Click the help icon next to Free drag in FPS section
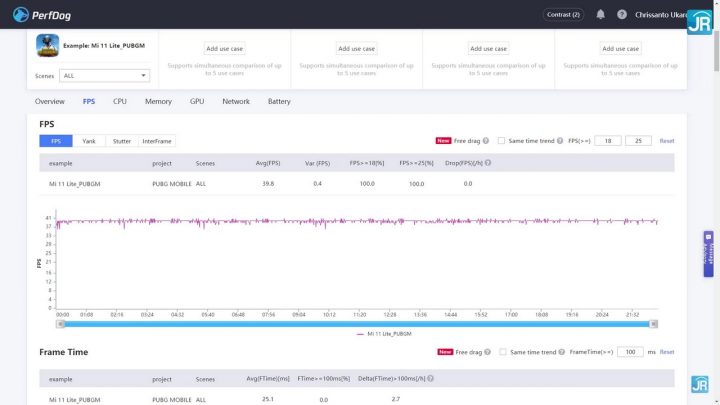This screenshot has height=405, width=720. pyautogui.click(x=486, y=141)
